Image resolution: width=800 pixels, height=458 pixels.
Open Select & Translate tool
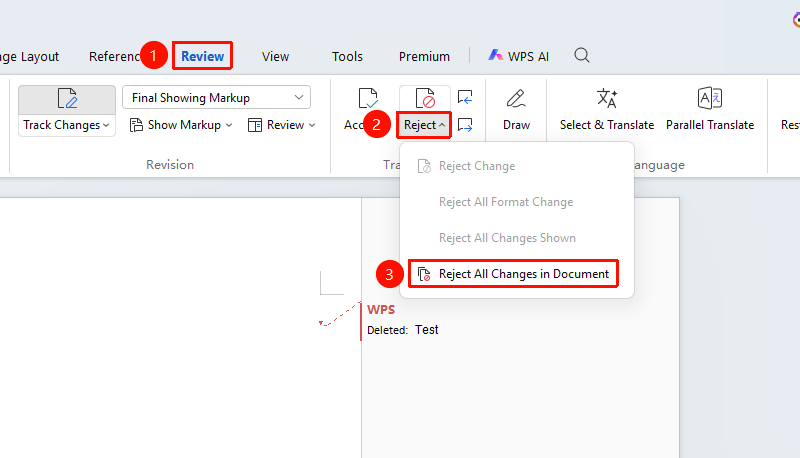607,110
